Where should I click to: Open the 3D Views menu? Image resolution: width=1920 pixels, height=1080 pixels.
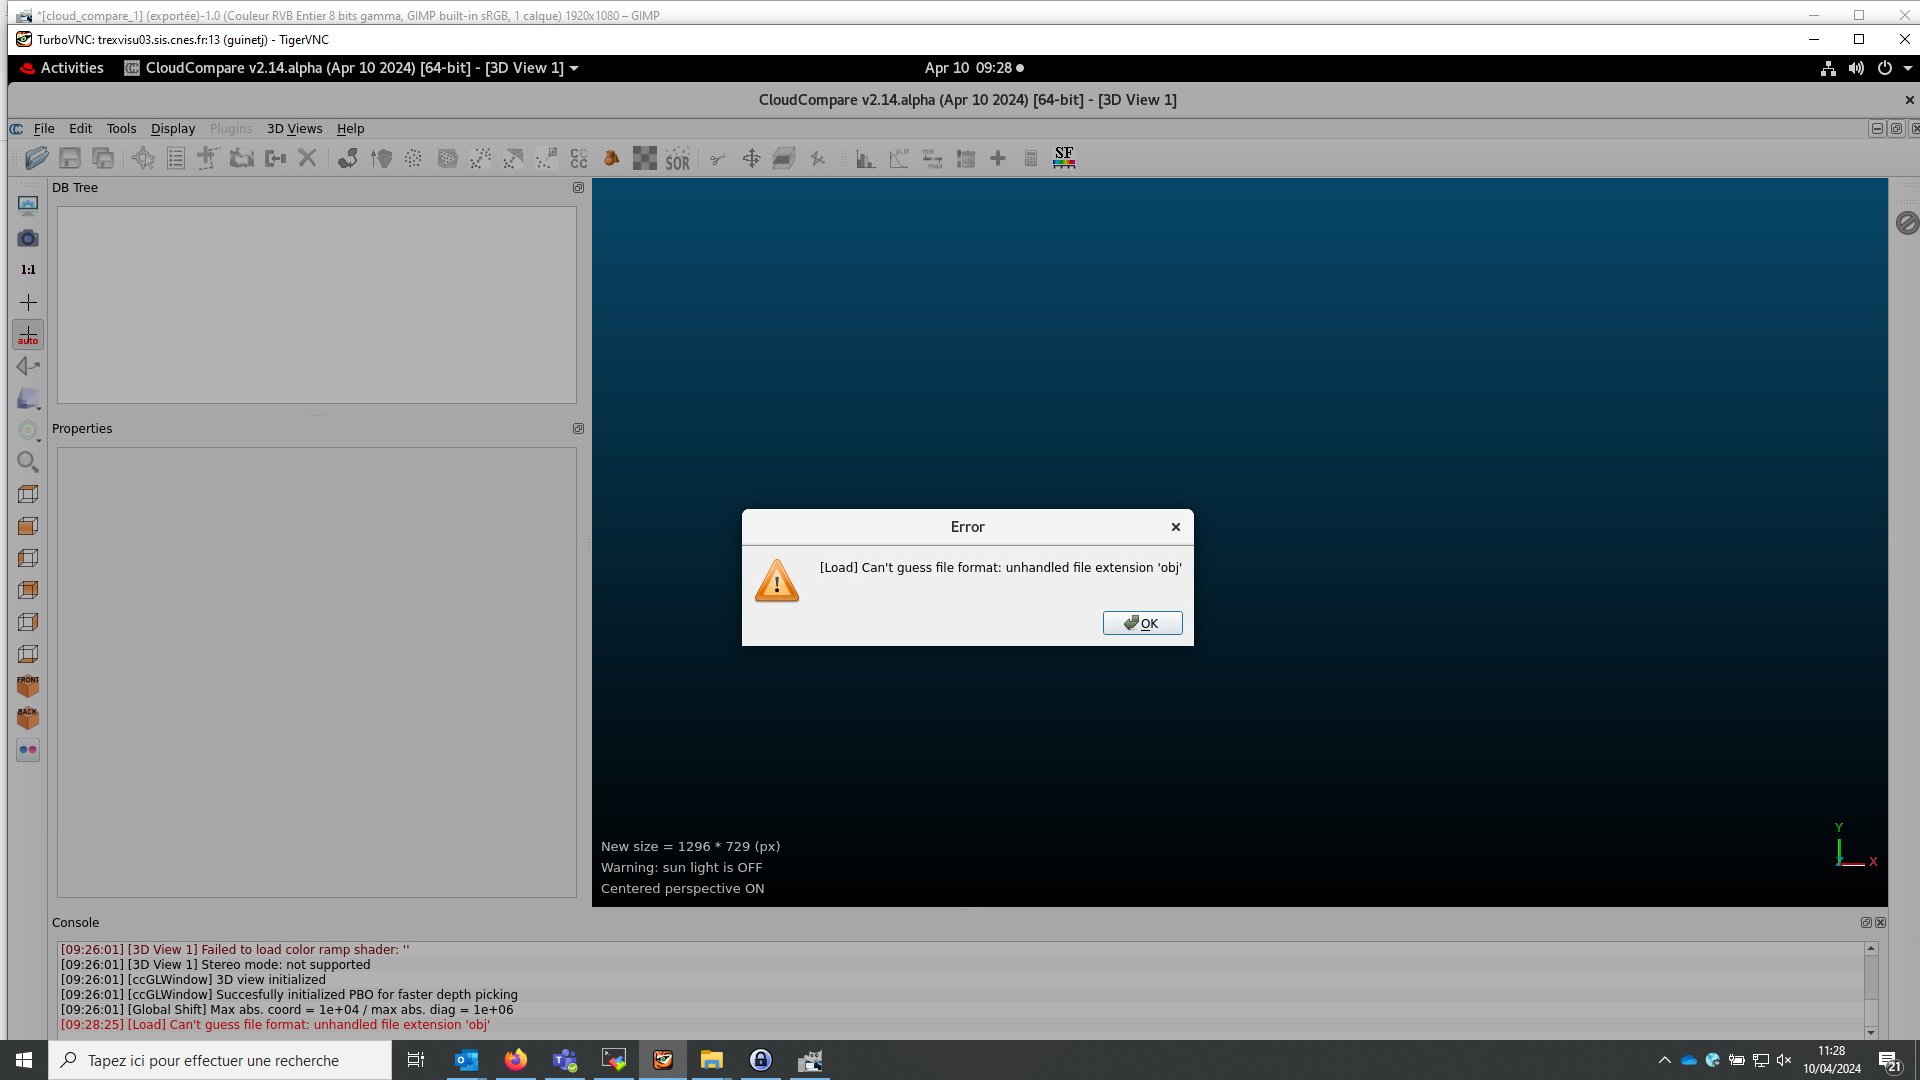[294, 129]
